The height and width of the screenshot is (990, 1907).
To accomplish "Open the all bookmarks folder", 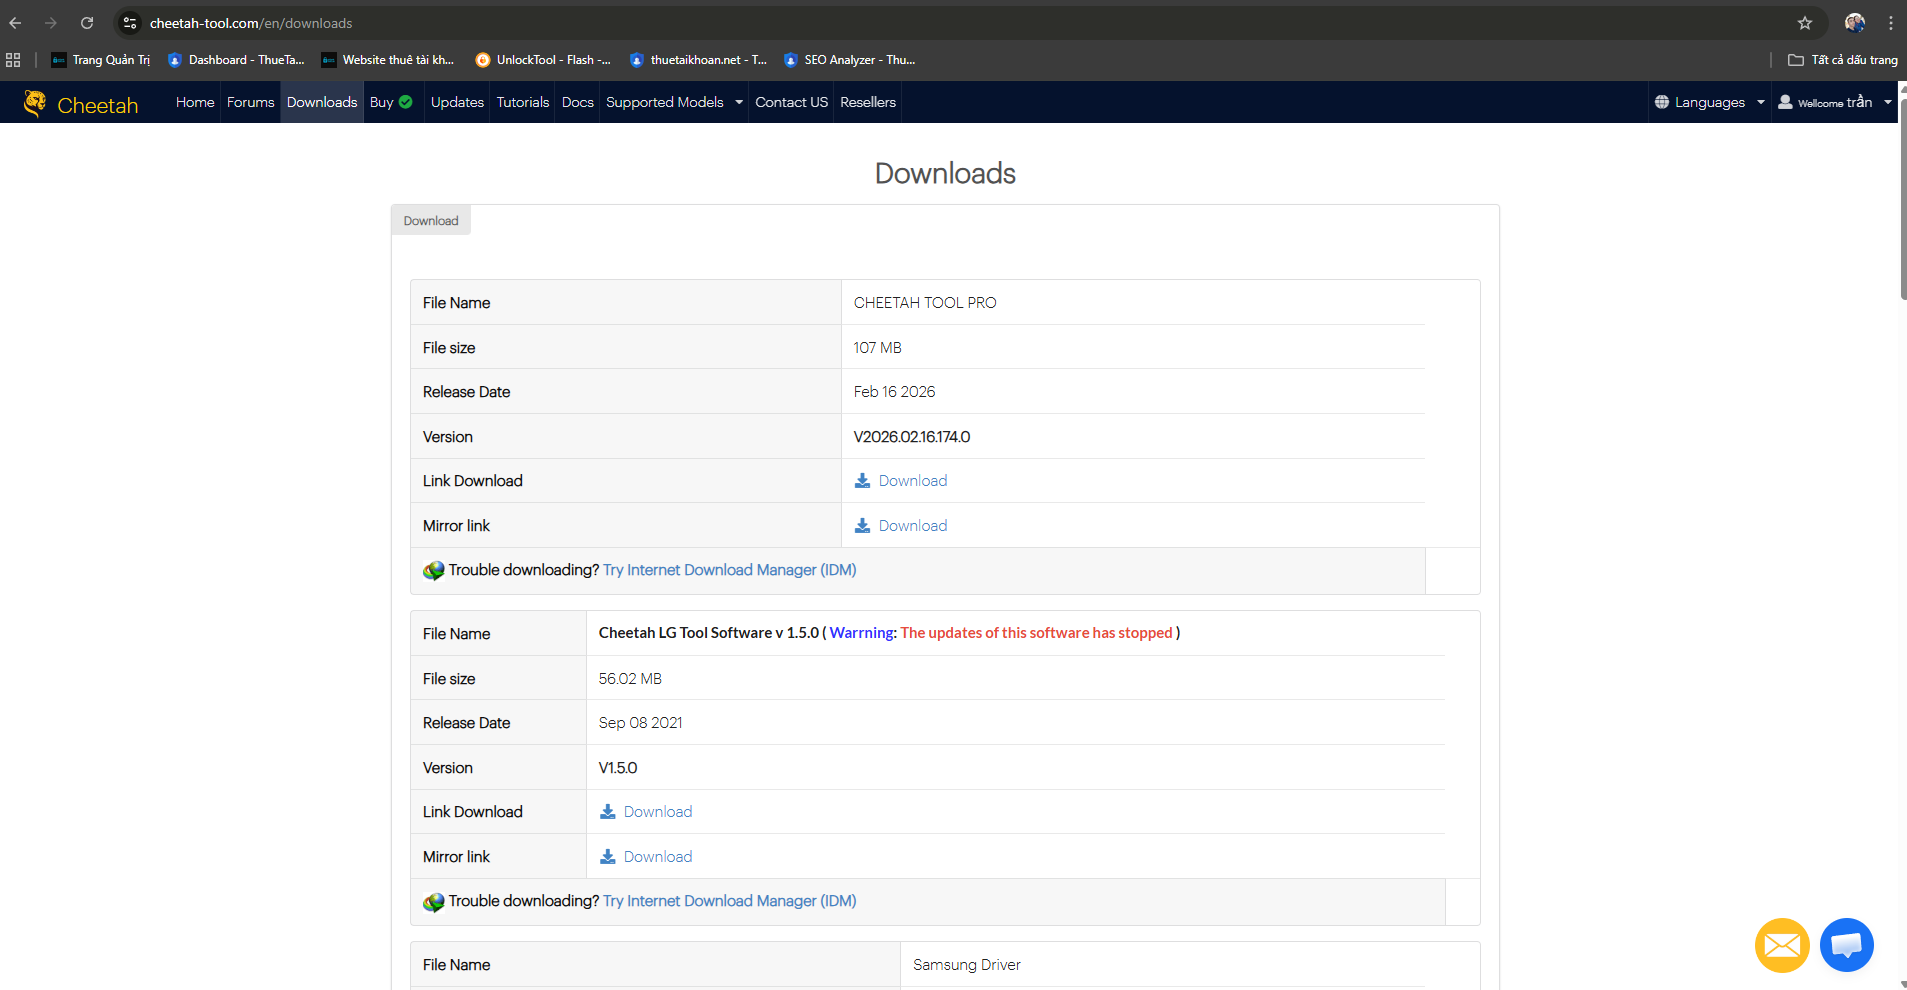I will (x=1842, y=60).
